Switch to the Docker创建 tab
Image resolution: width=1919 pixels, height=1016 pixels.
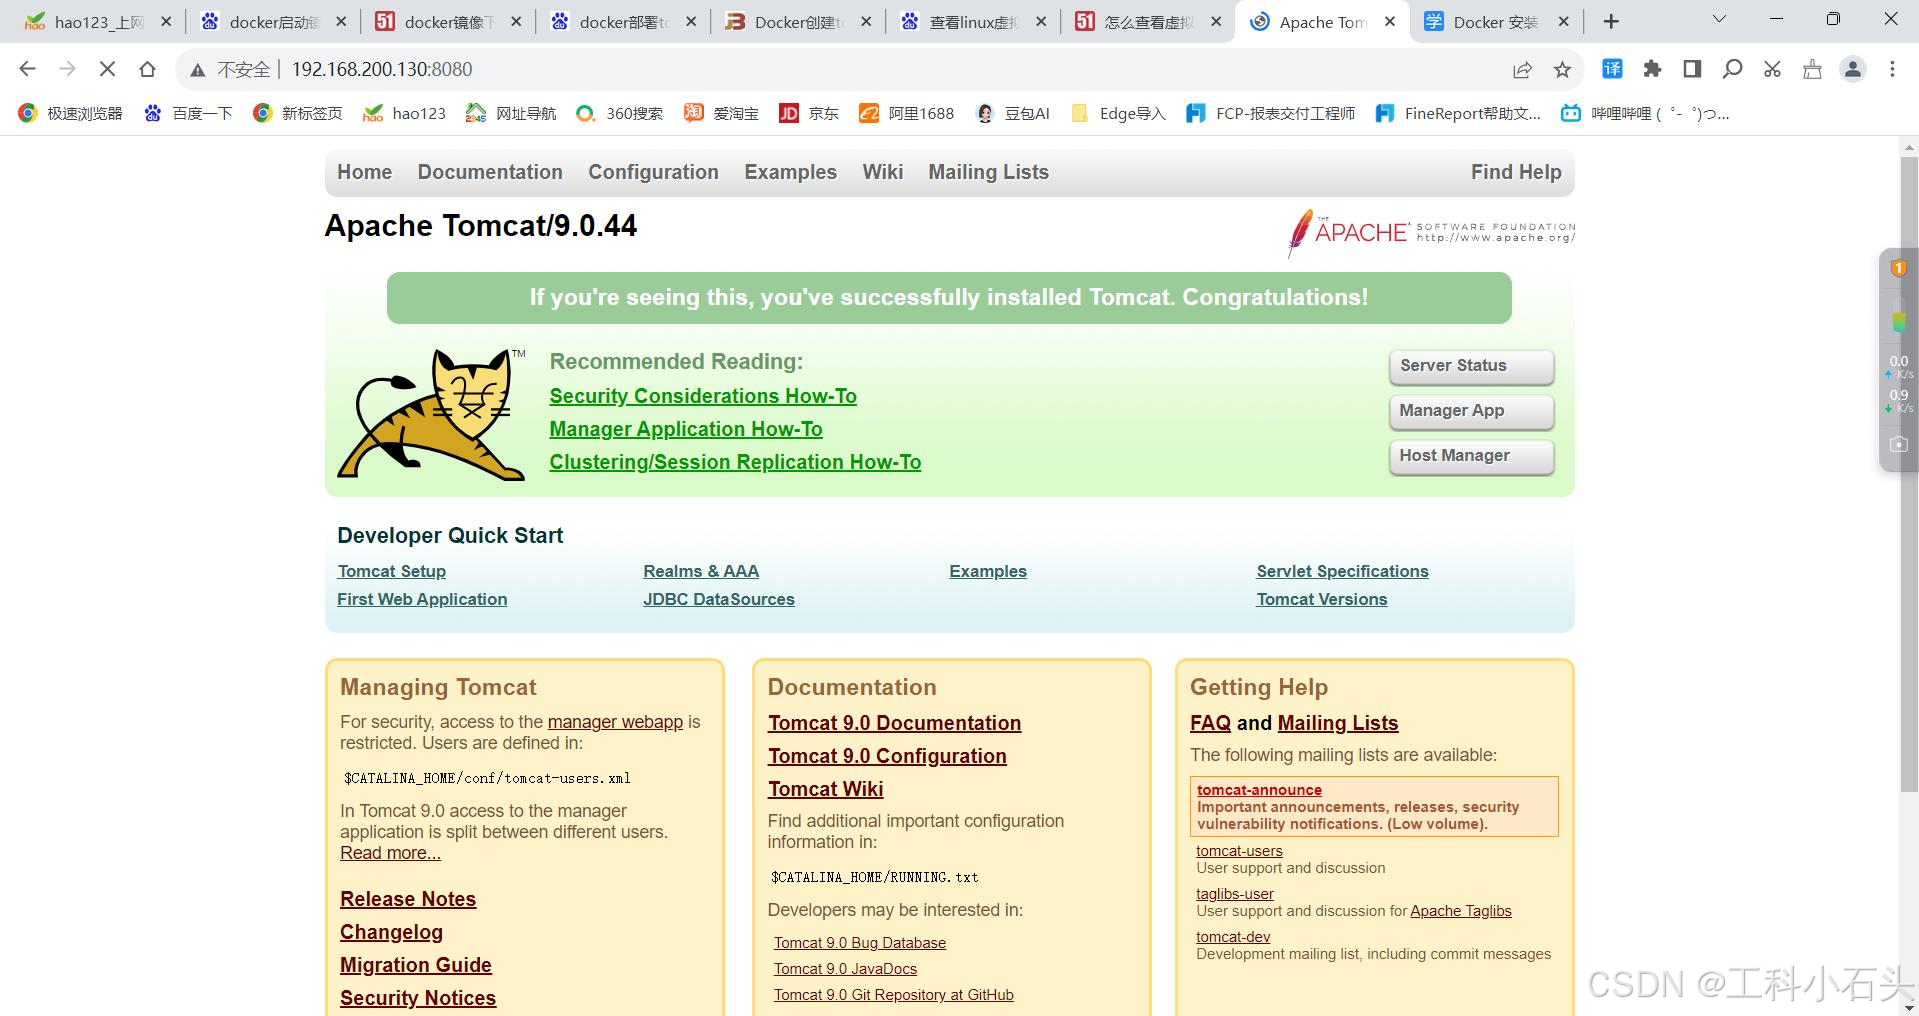tap(798, 22)
